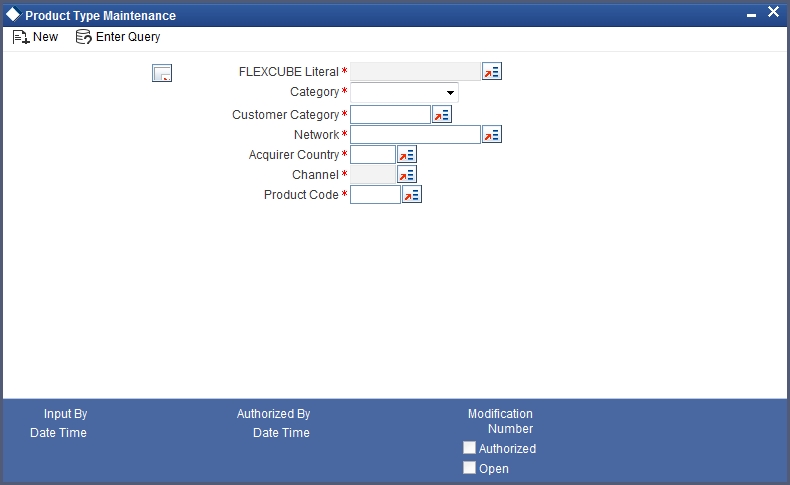Open the Customer Category lookup list icon
Screen dimensions: 790x485
click(442, 114)
